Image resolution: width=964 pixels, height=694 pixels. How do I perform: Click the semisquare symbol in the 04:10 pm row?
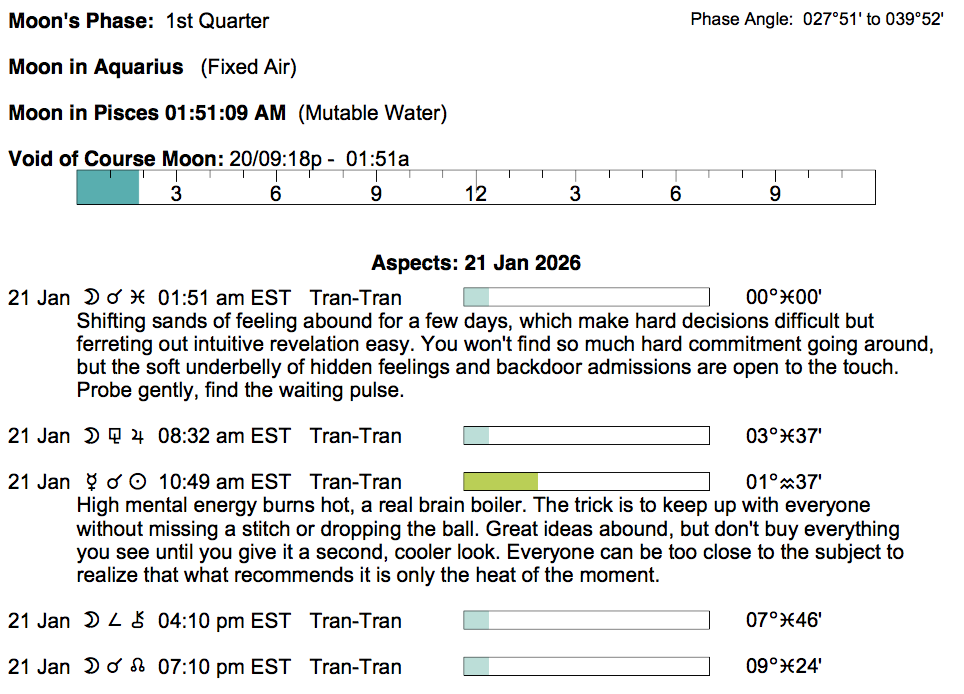pos(116,621)
